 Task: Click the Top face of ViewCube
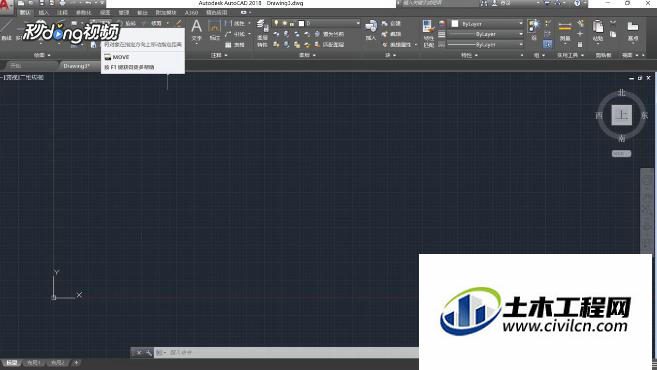coord(621,115)
